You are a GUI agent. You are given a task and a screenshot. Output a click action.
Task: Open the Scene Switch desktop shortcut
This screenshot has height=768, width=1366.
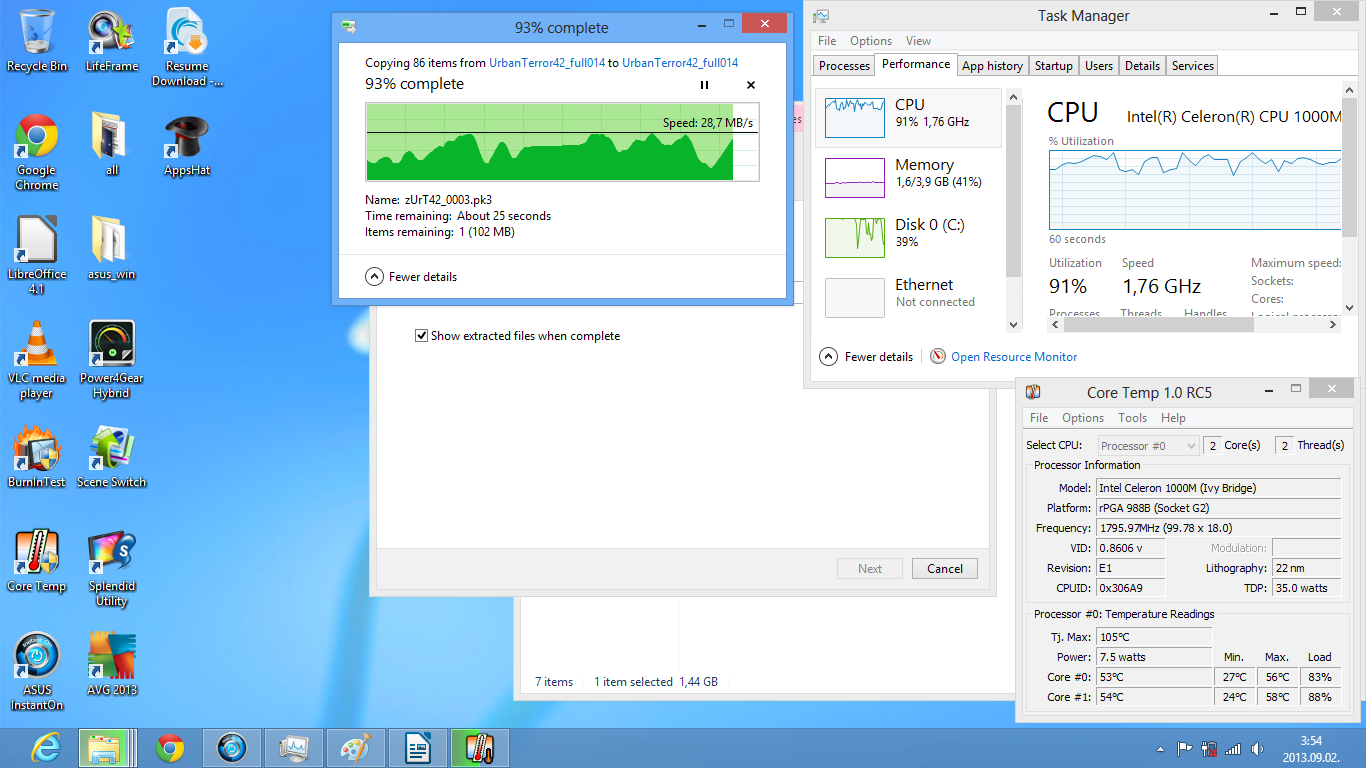click(112, 457)
